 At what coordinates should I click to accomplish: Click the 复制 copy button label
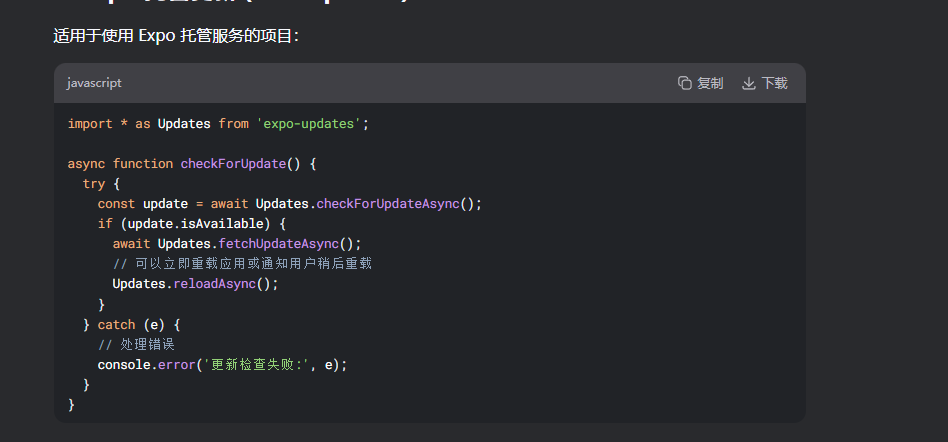(710, 83)
